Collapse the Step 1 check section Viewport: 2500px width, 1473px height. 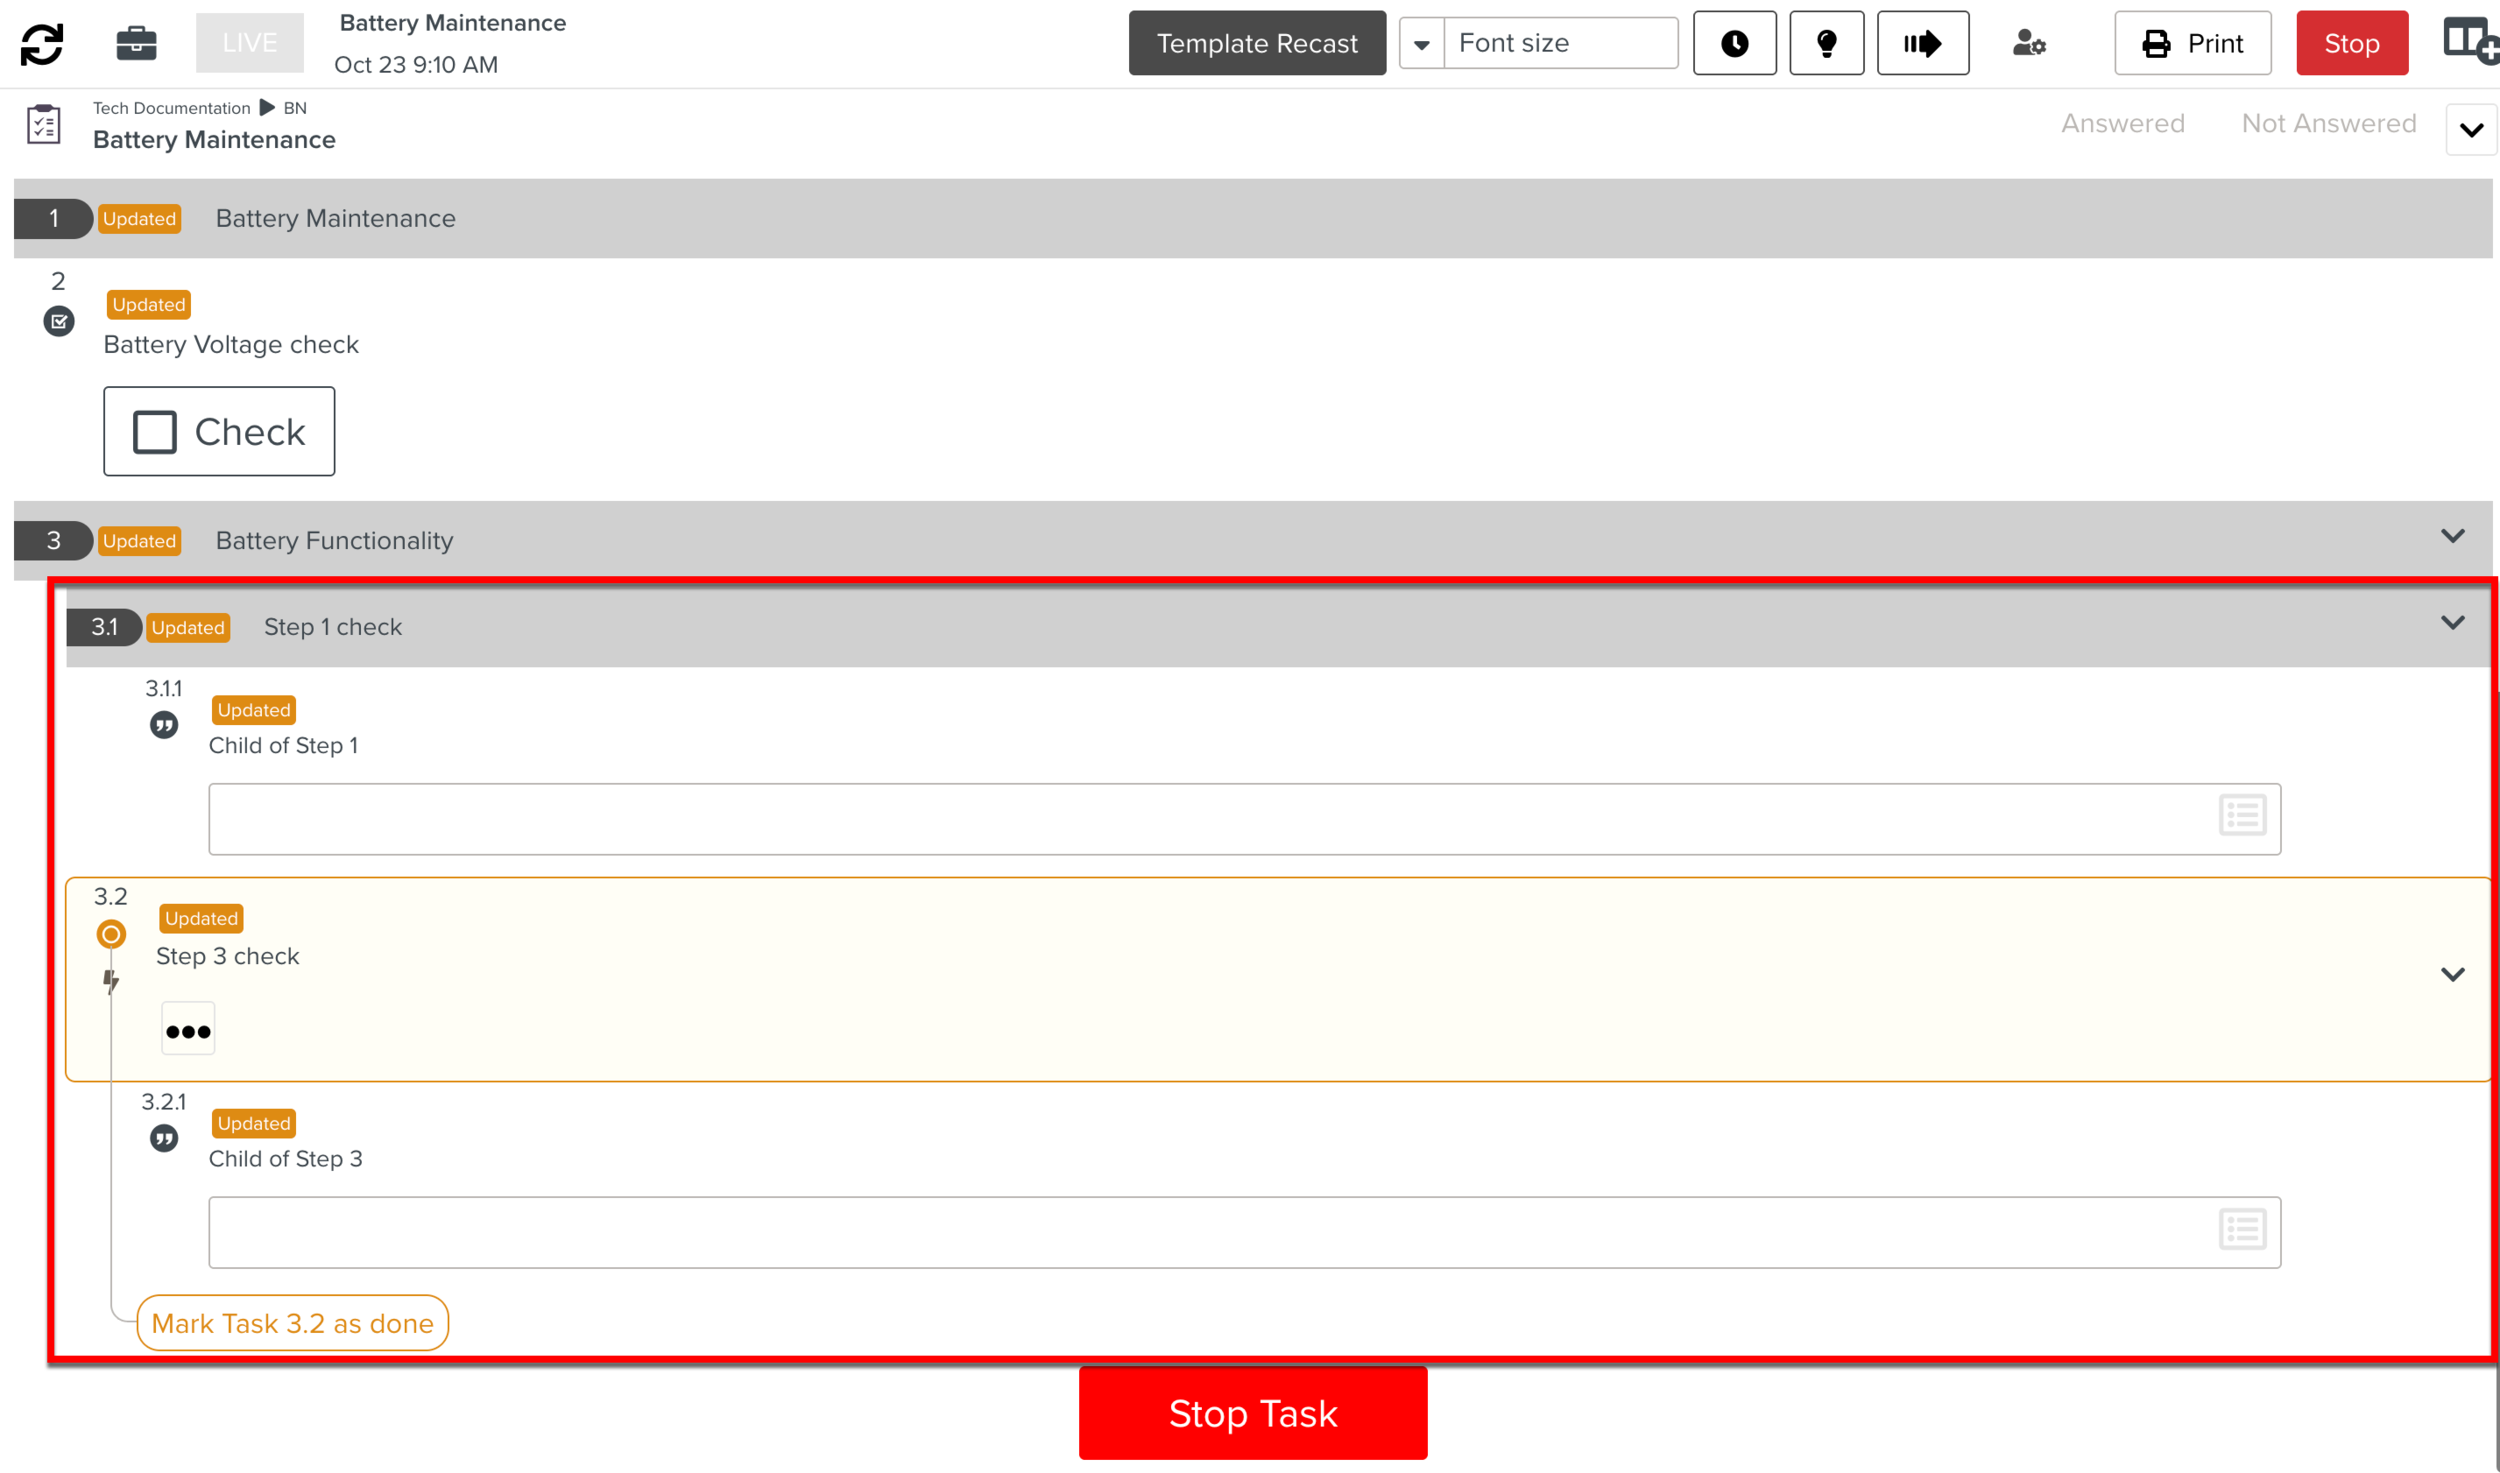coord(2452,623)
